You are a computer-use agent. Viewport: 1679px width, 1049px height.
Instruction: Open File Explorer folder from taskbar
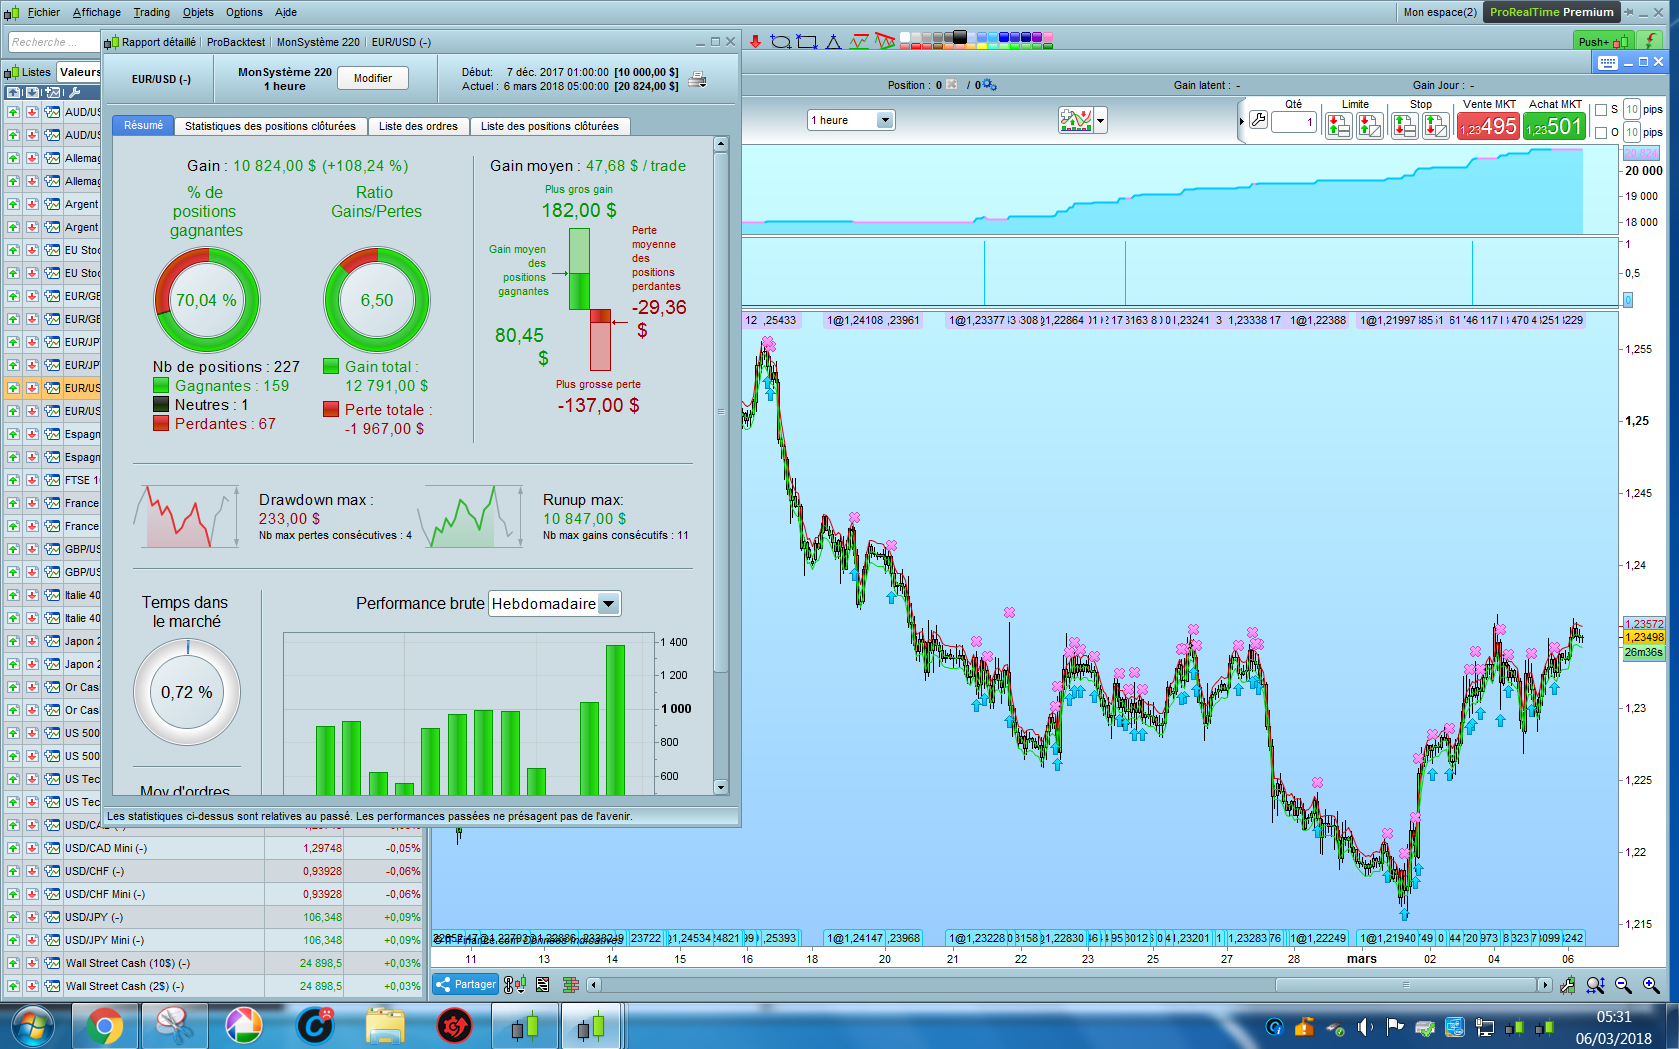click(x=385, y=1026)
